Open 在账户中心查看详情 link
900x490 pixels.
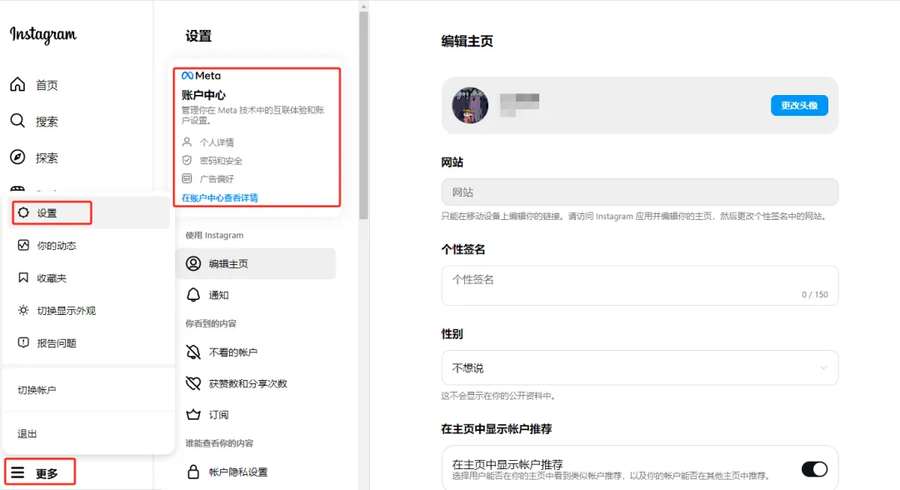point(219,198)
